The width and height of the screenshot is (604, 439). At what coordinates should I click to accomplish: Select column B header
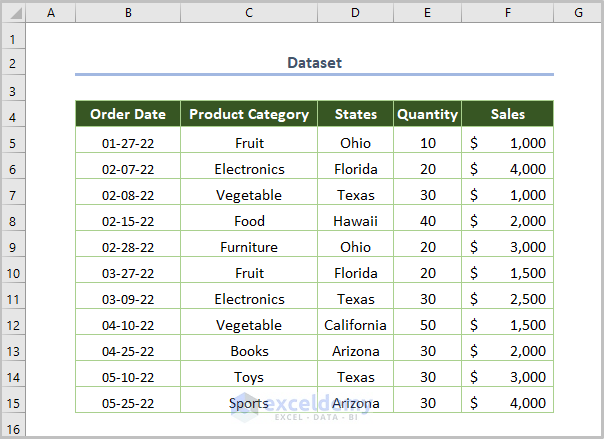[x=128, y=12]
